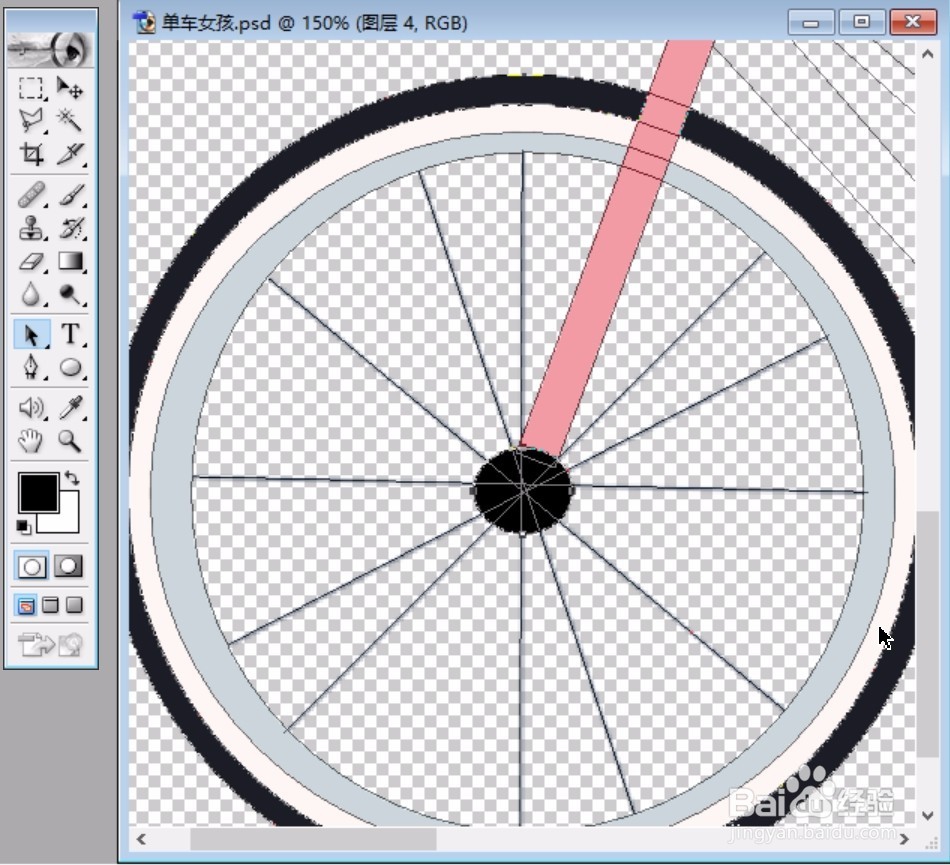Screen dimensions: 950x865
Task: Minimize the 单车女孩.psd document window
Action: tap(811, 22)
